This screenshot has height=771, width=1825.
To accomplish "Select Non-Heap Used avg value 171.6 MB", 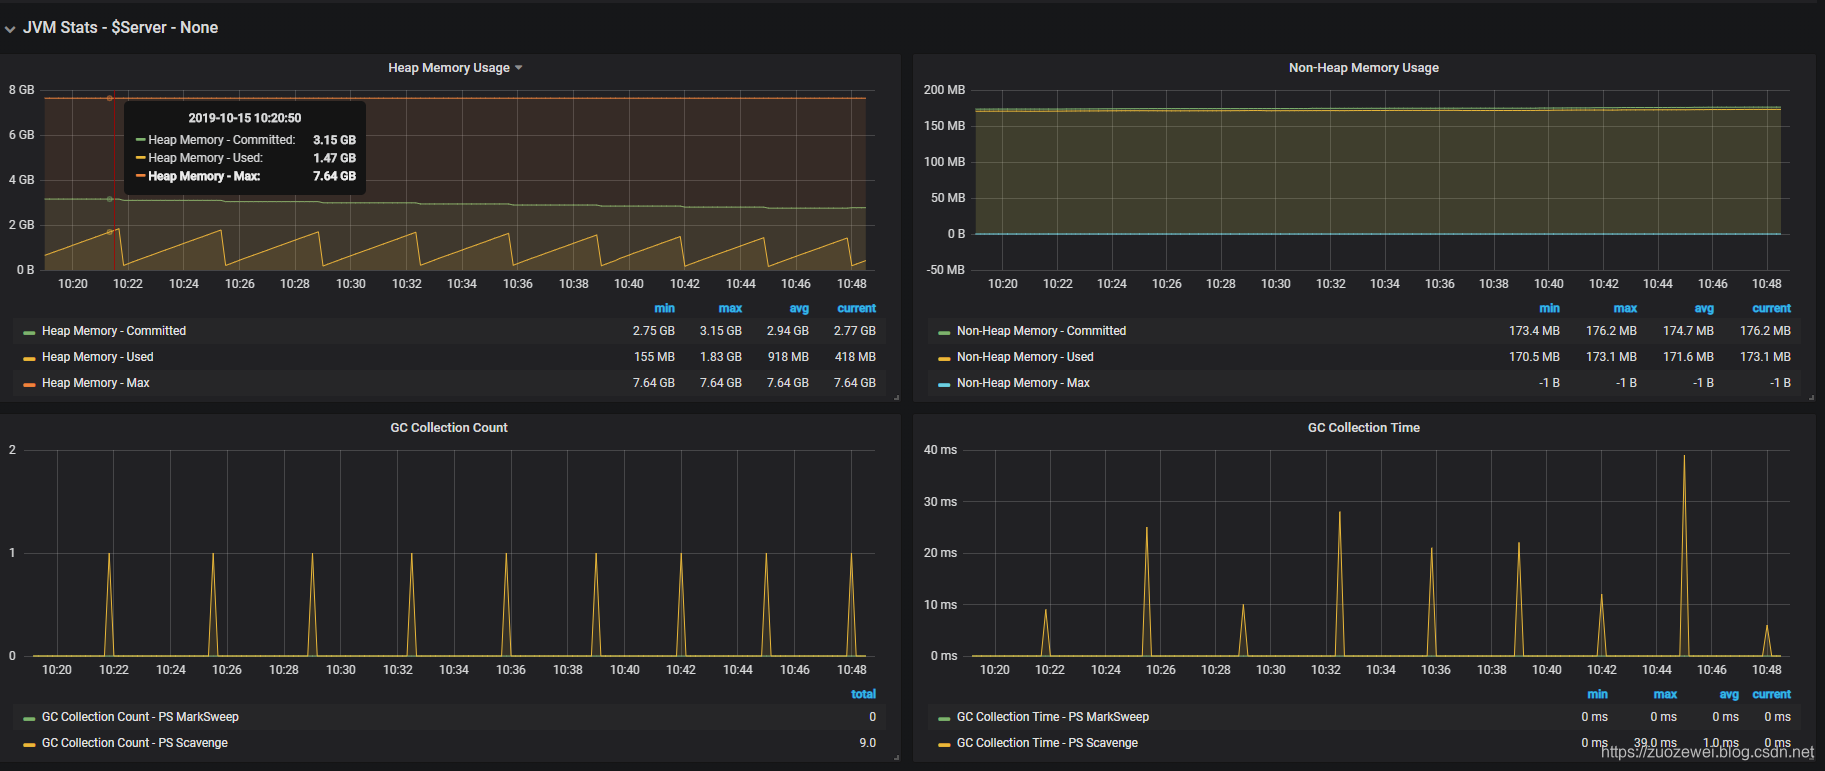I will click(x=1688, y=357).
